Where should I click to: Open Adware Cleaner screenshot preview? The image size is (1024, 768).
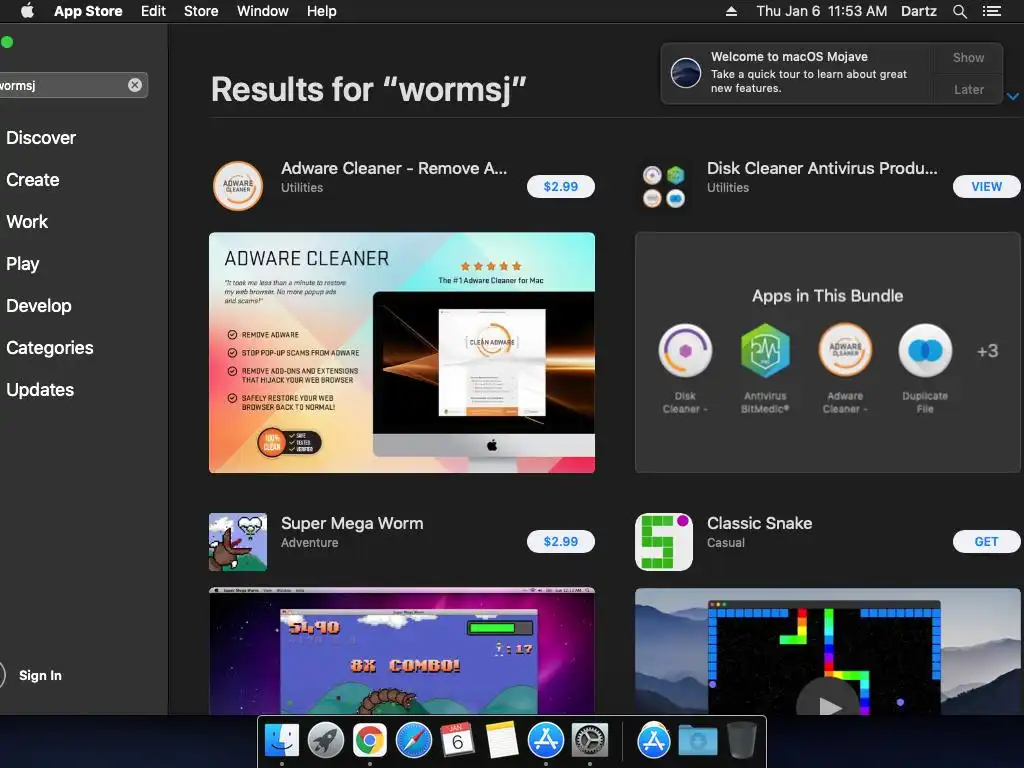(x=402, y=353)
